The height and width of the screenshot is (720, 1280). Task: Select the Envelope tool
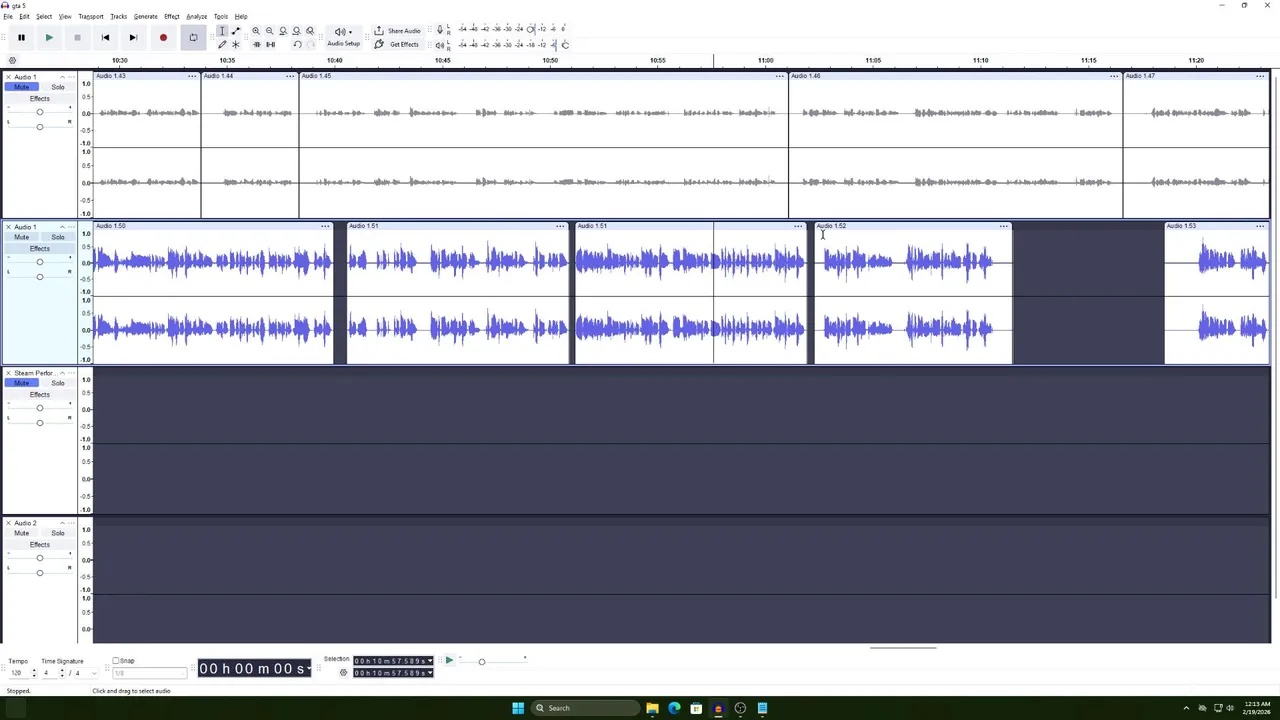(x=236, y=31)
